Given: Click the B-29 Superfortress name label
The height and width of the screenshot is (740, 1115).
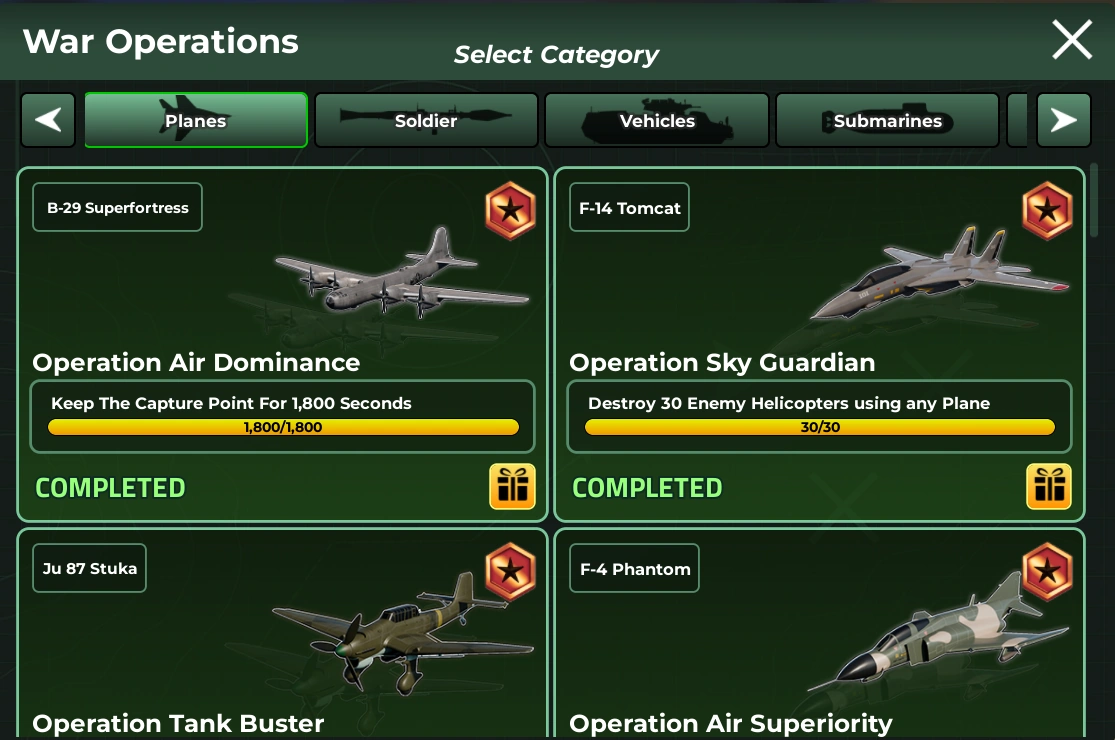Looking at the screenshot, I should (x=117, y=208).
